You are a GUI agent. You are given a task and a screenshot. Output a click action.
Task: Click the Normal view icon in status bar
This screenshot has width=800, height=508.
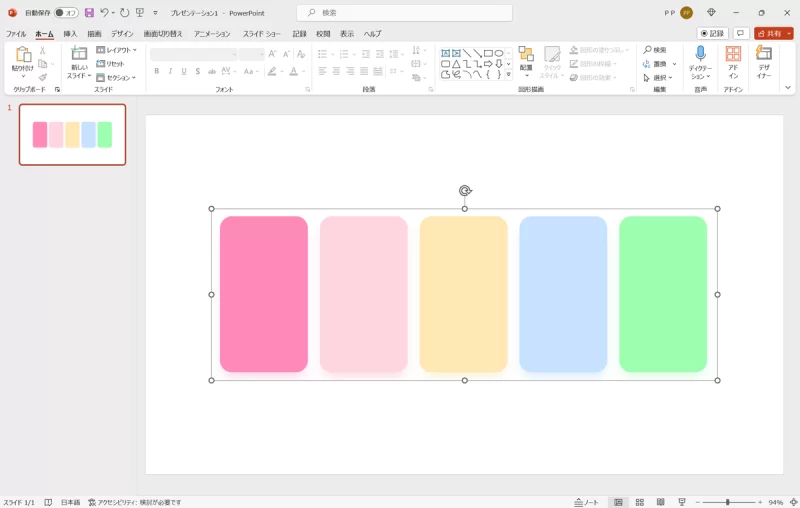click(x=618, y=502)
